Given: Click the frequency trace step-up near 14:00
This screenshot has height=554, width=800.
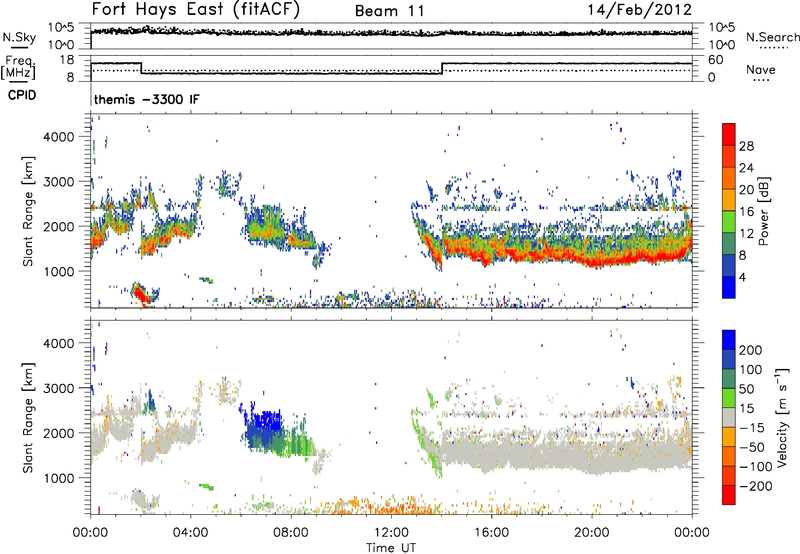Looking at the screenshot, I should pyautogui.click(x=442, y=68).
